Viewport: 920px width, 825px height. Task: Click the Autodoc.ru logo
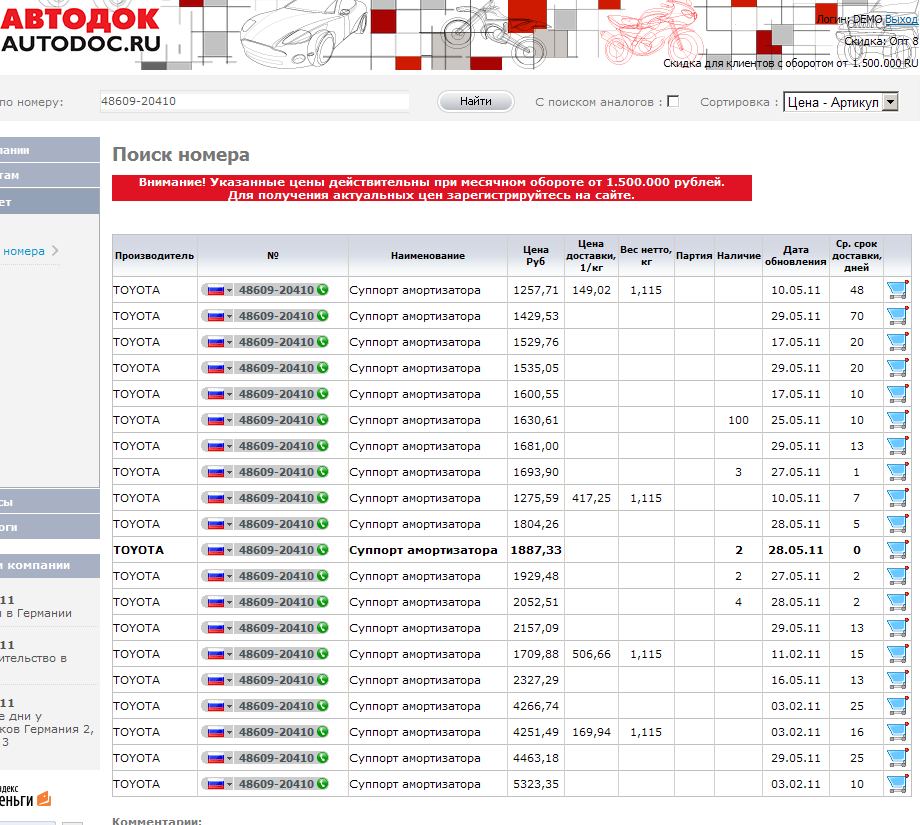click(x=80, y=30)
